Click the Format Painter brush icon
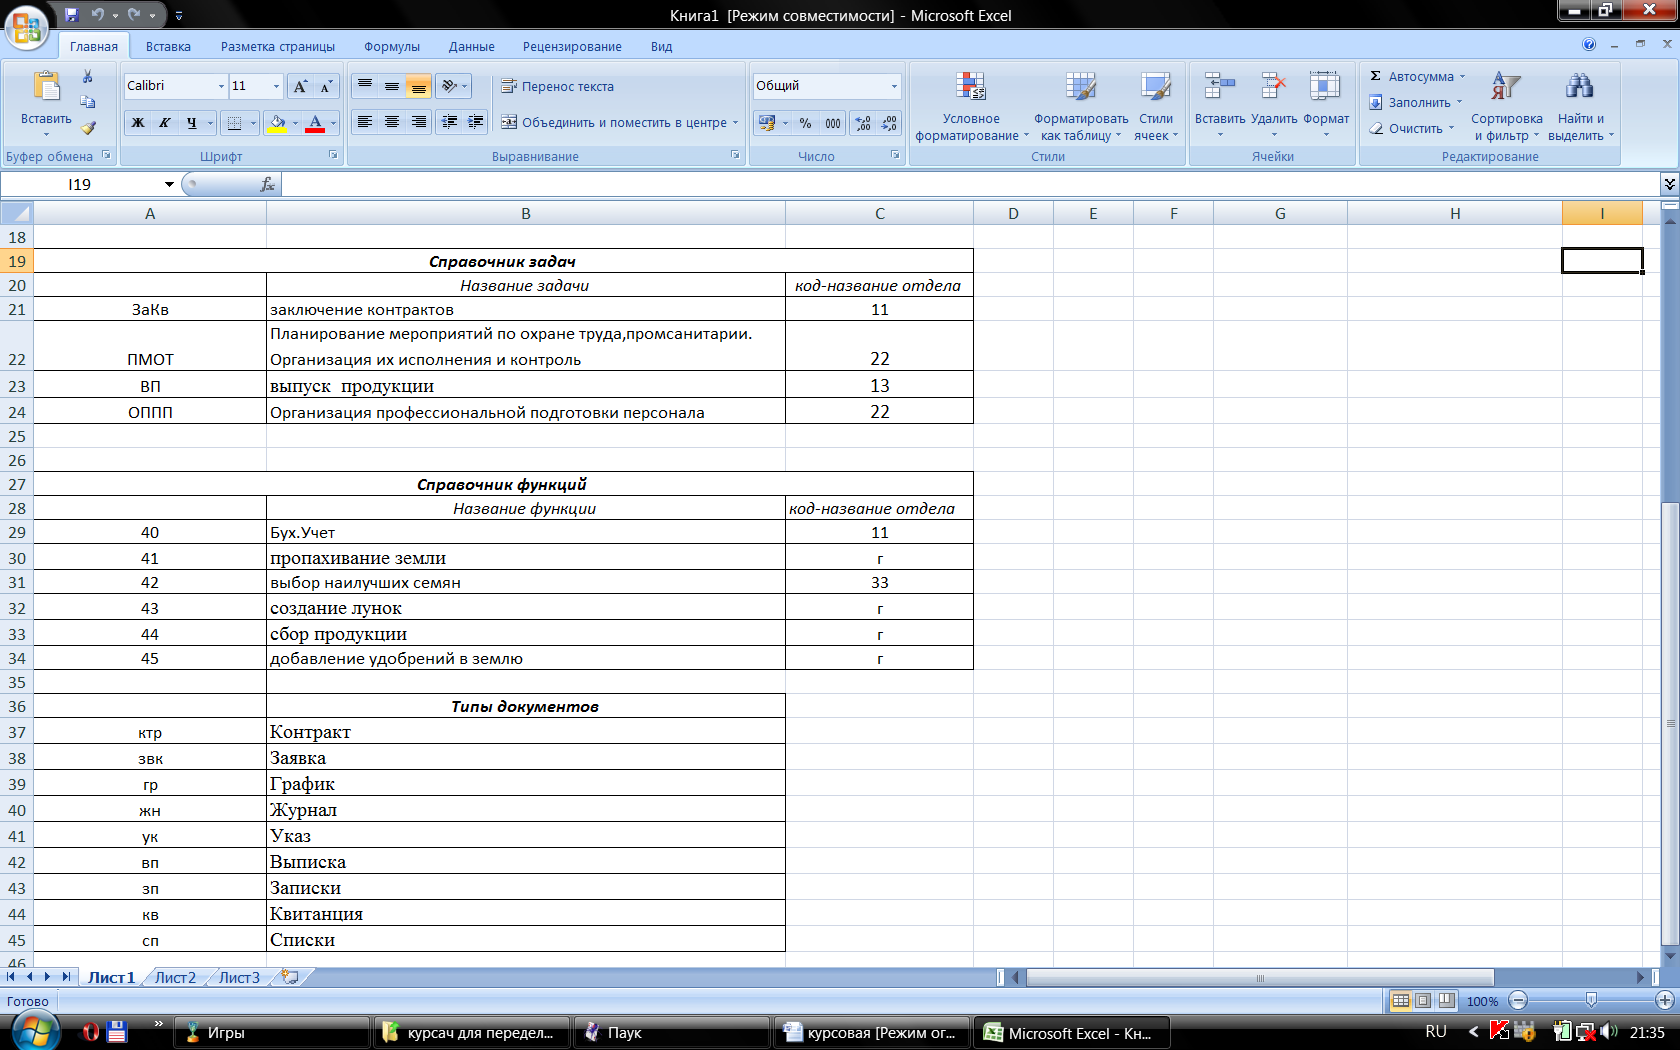Image resolution: width=1680 pixels, height=1050 pixels. coord(88,128)
